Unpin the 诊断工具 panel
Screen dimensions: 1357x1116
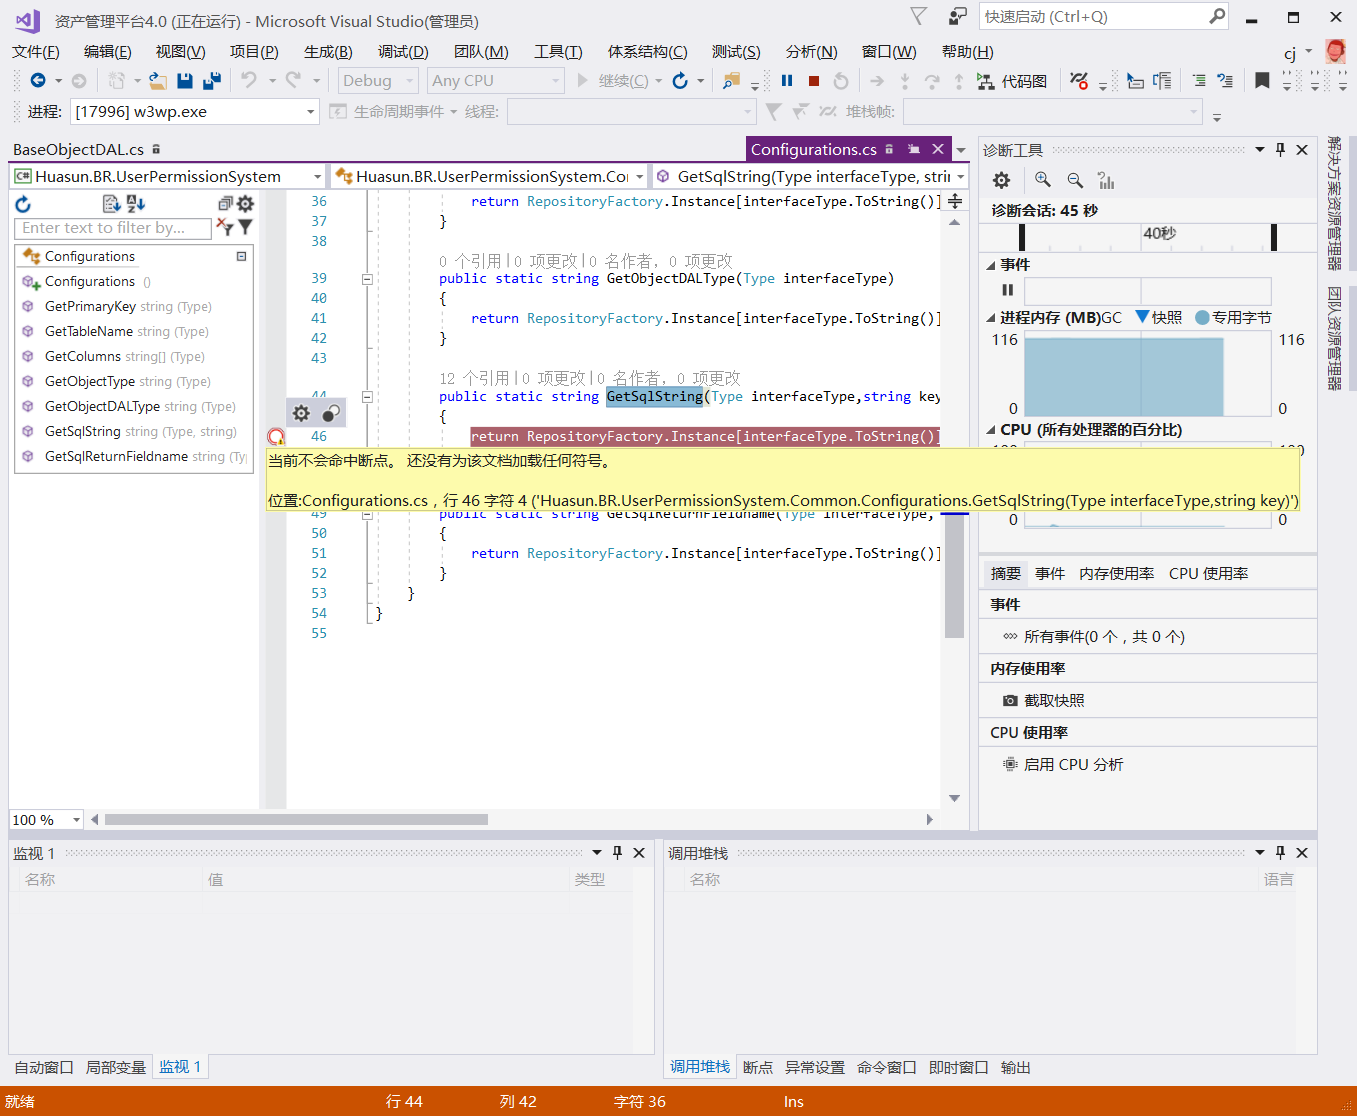click(x=1279, y=148)
